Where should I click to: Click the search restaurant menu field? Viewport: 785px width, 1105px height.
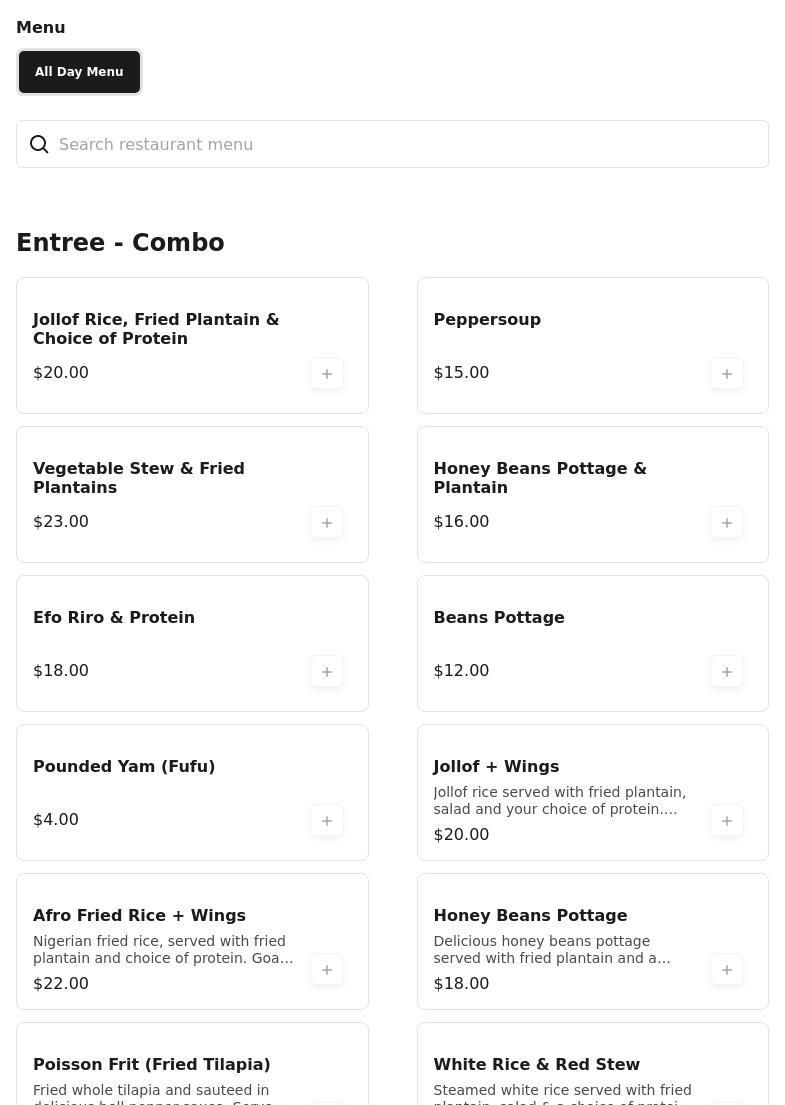pyautogui.click(x=400, y=145)
